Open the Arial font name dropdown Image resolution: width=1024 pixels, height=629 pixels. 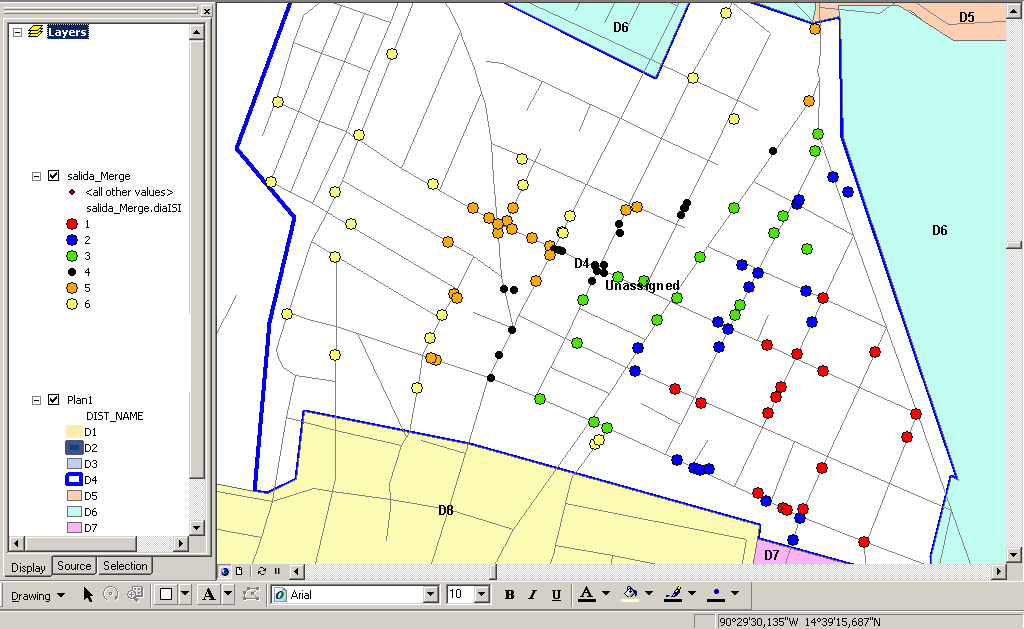coord(430,594)
